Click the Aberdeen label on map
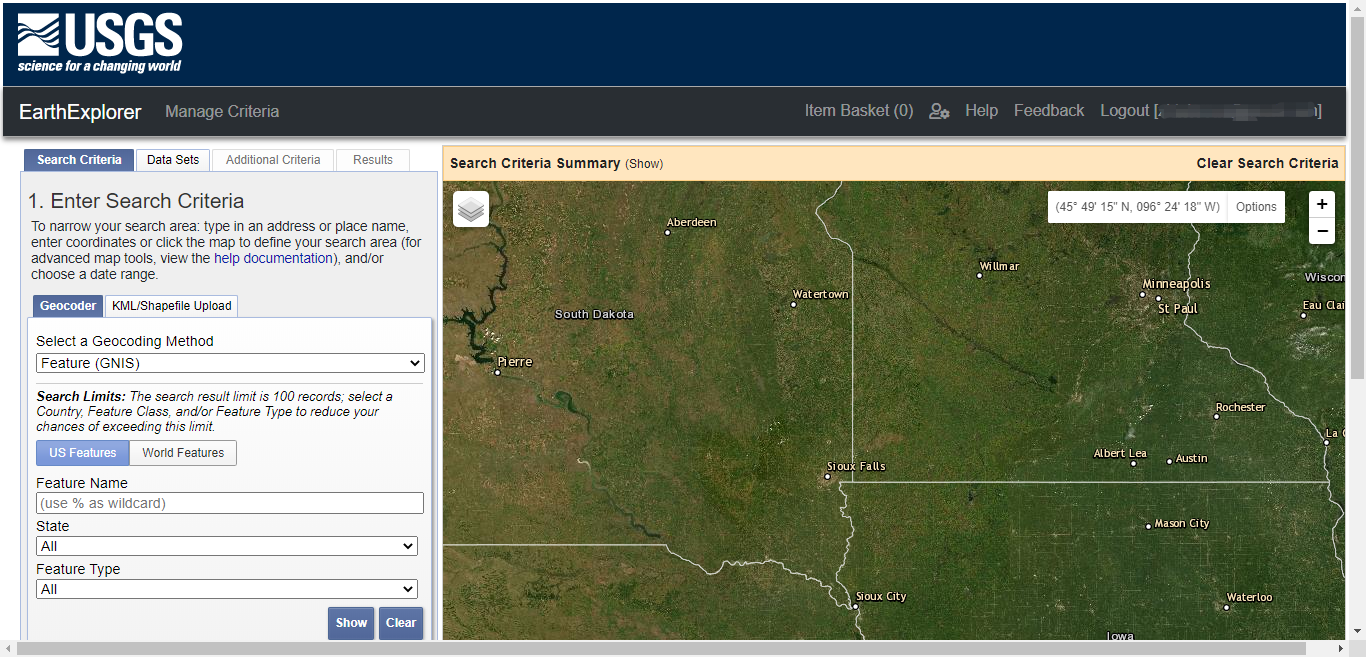The width and height of the screenshot is (1366, 657). point(691,223)
